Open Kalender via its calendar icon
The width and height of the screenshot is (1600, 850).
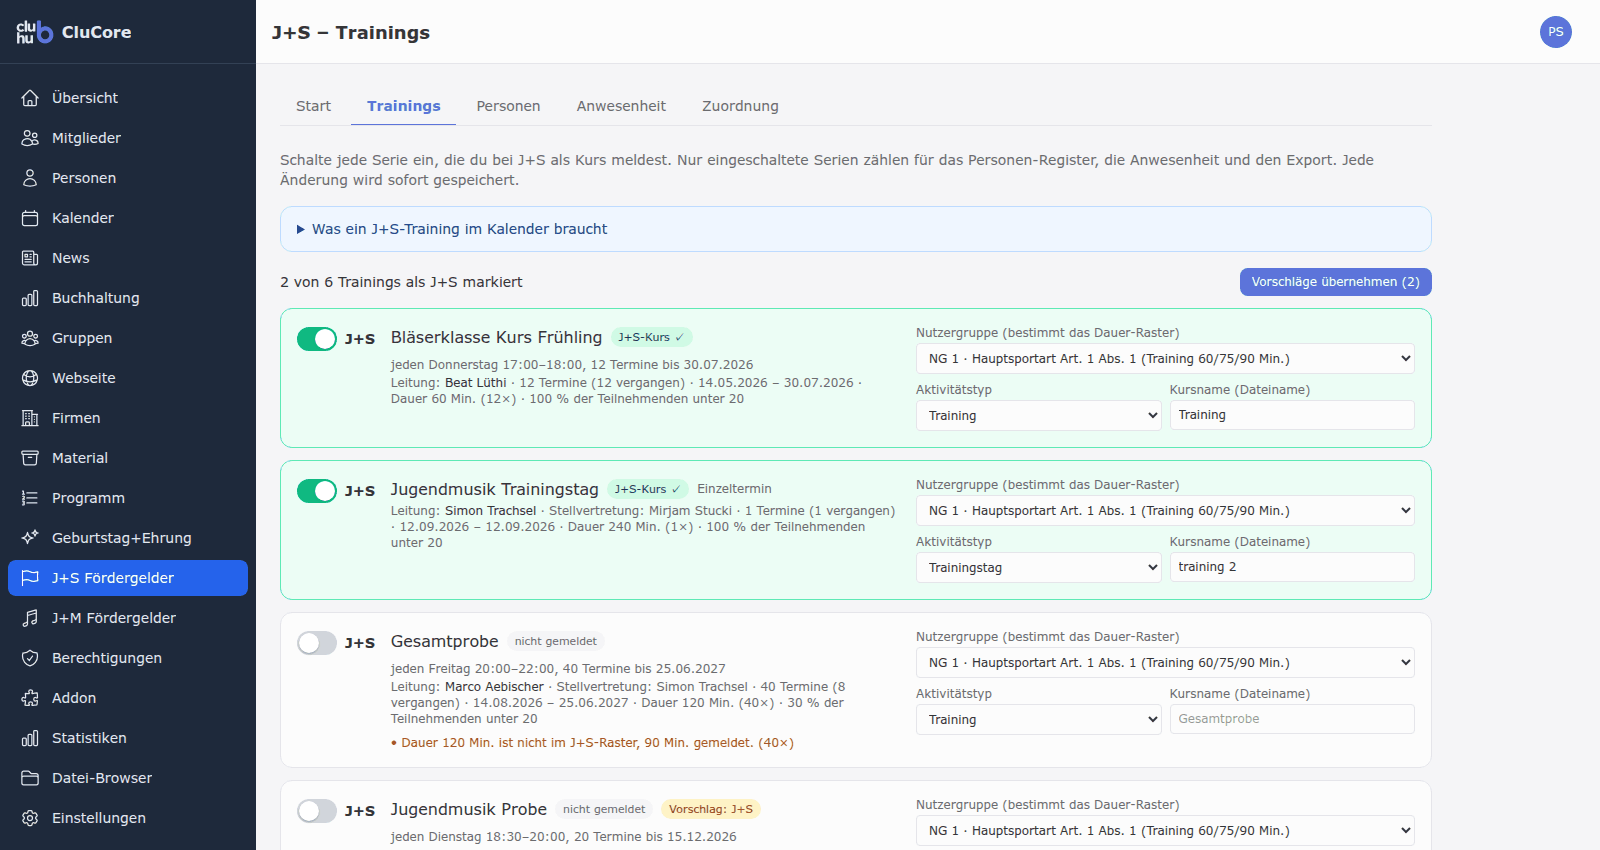[30, 218]
